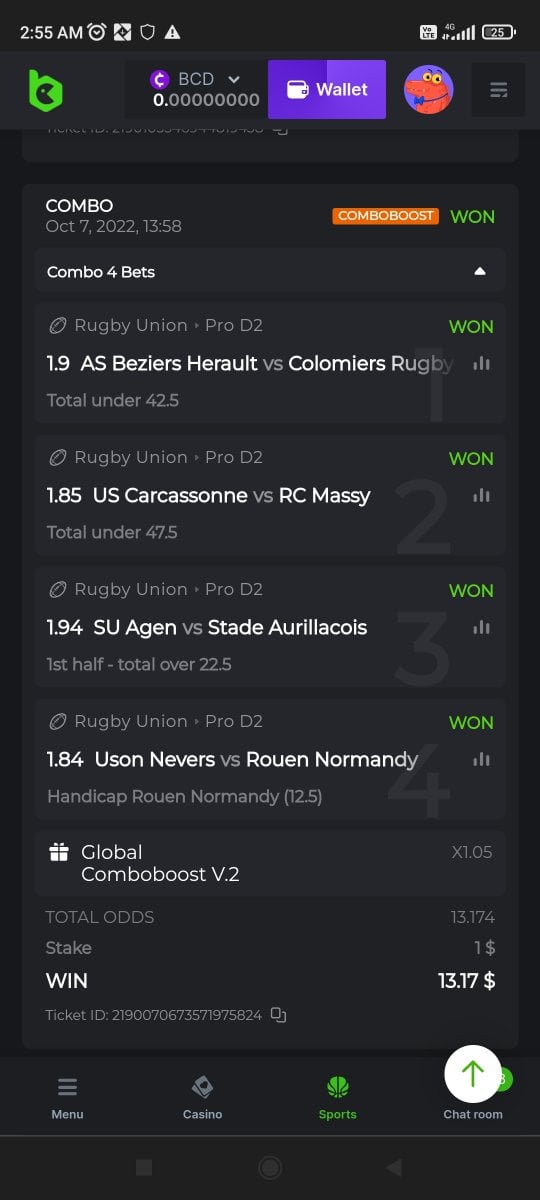The height and width of the screenshot is (1200, 540).
Task: Open the Wallet
Action: tap(327, 89)
